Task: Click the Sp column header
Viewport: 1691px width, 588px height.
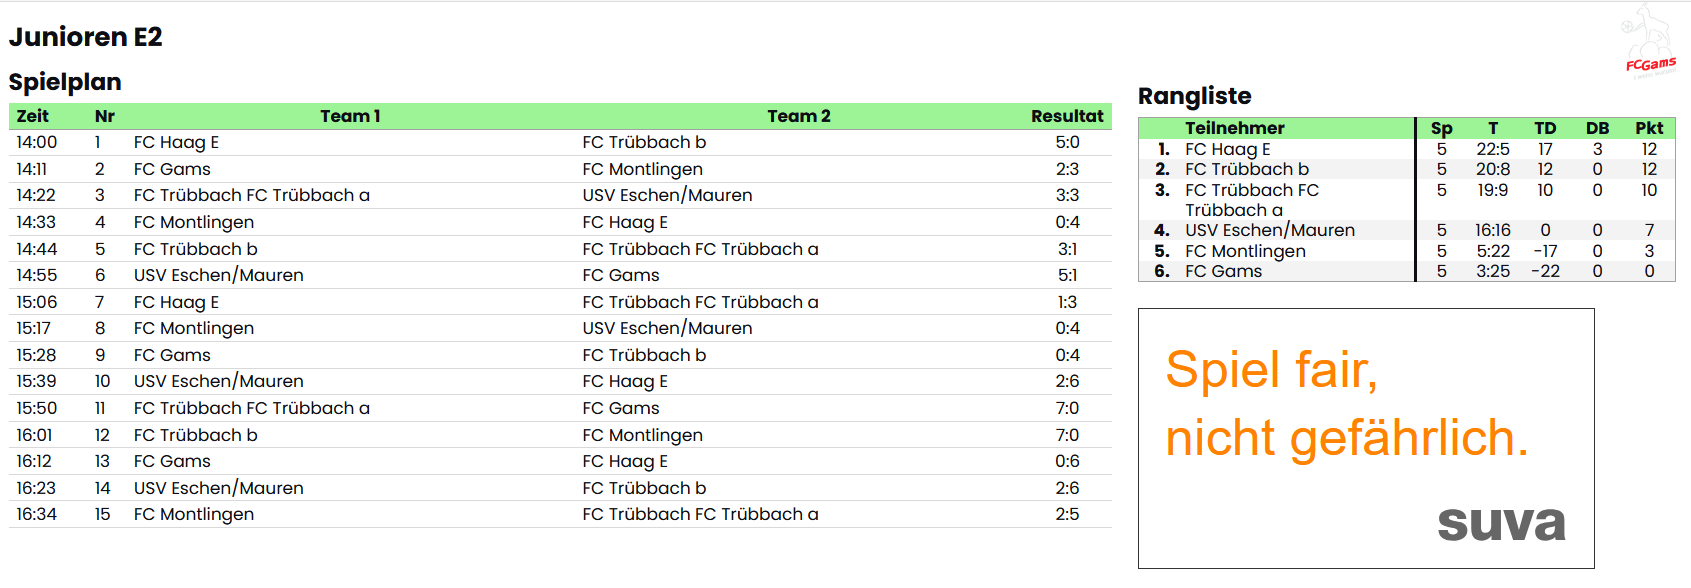Action: 1441,128
